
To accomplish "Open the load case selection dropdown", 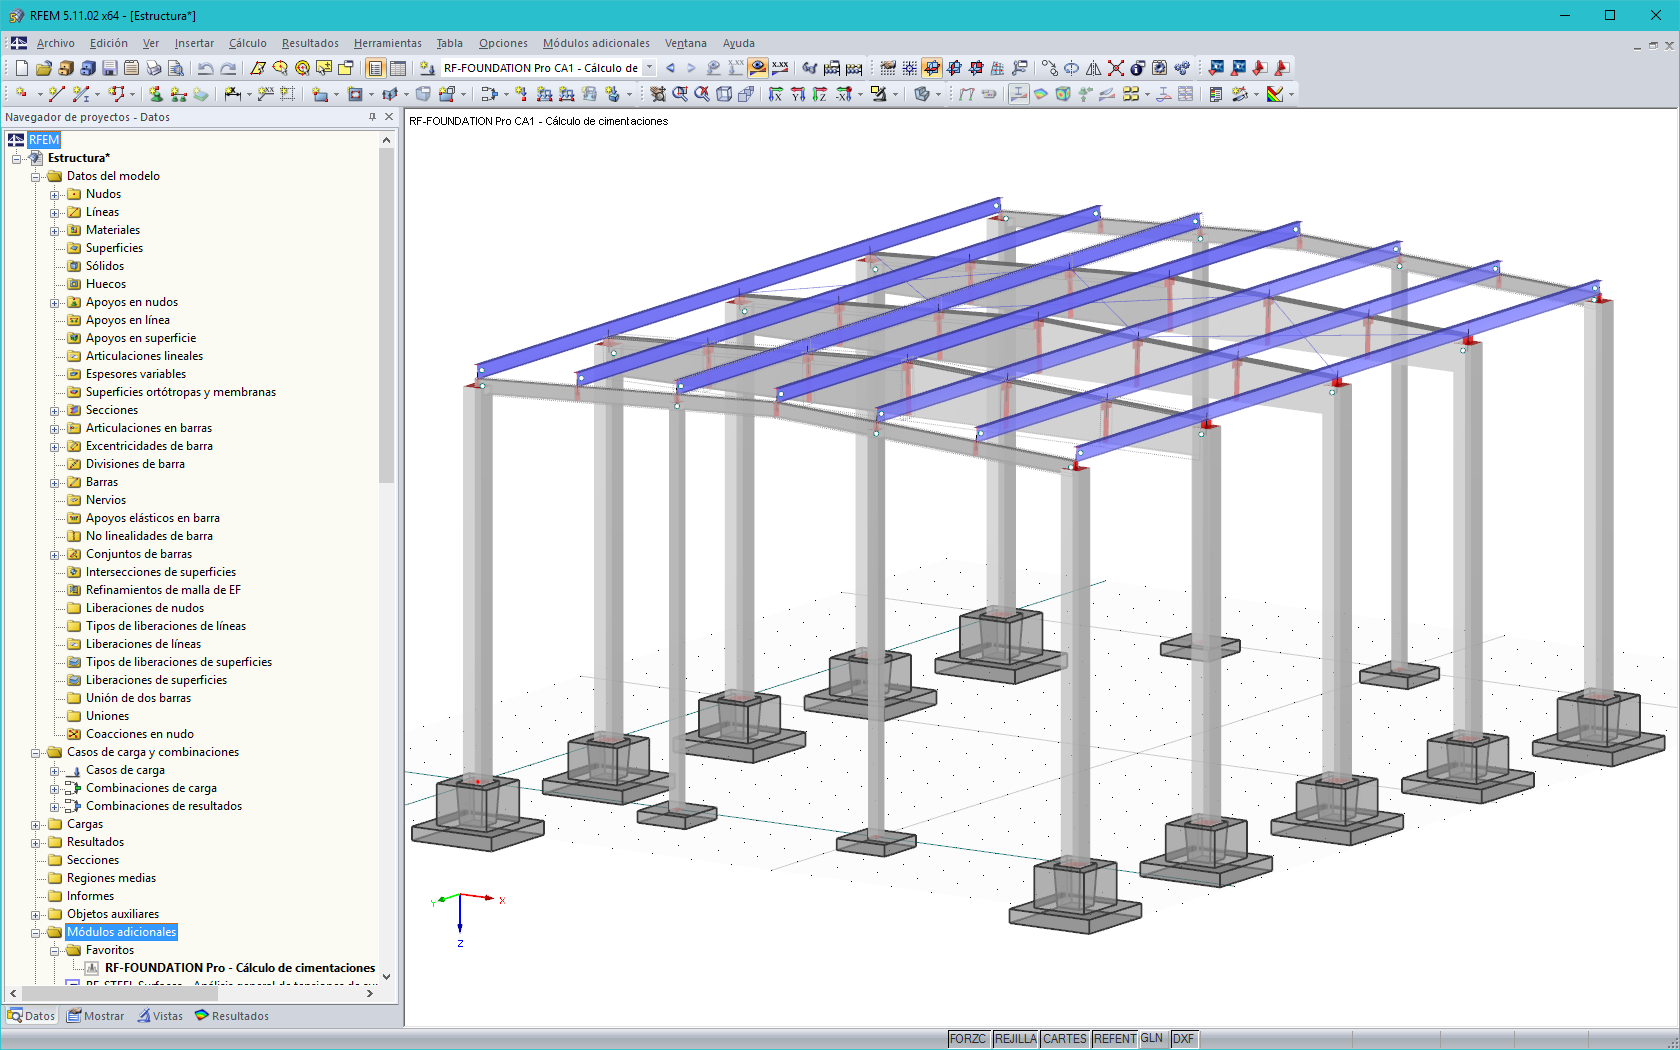I will point(648,68).
